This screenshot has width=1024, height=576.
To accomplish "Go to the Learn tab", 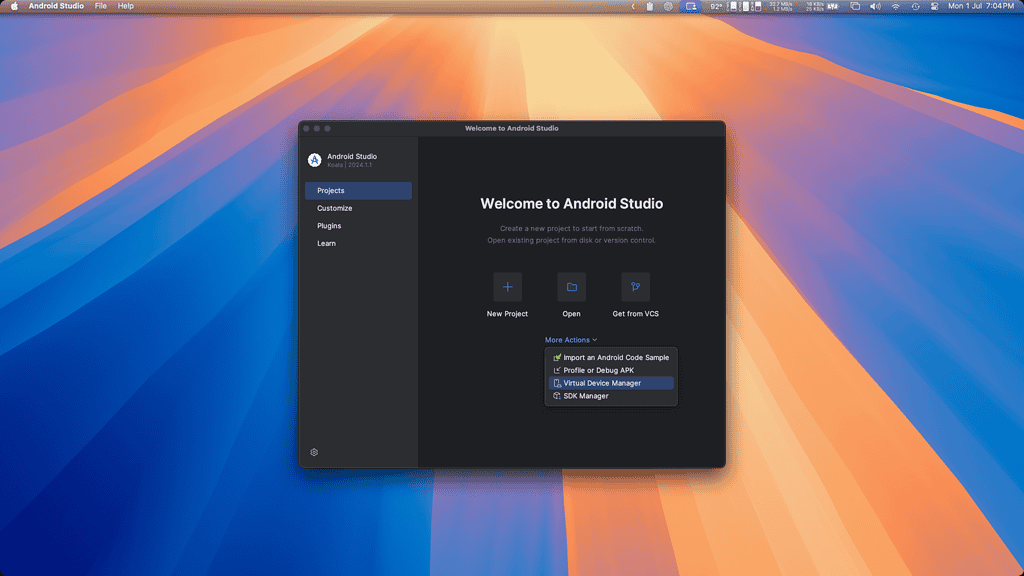I will point(326,243).
